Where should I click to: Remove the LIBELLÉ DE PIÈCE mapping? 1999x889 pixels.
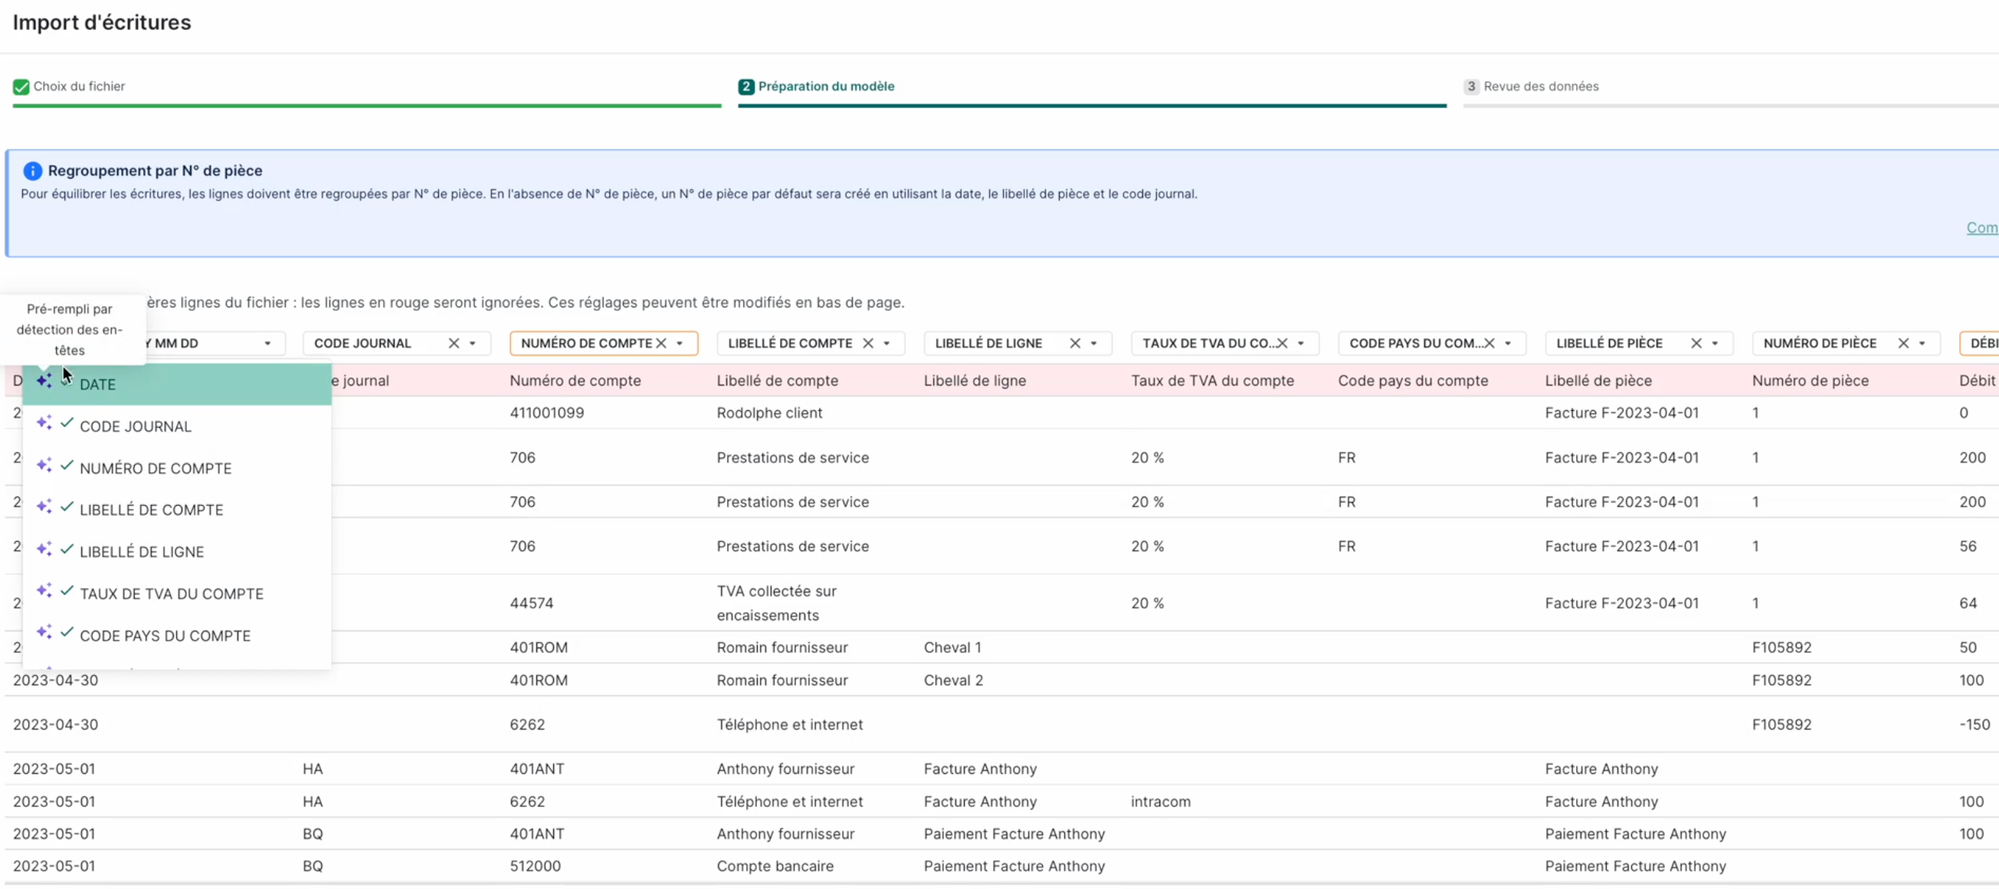coord(1696,343)
